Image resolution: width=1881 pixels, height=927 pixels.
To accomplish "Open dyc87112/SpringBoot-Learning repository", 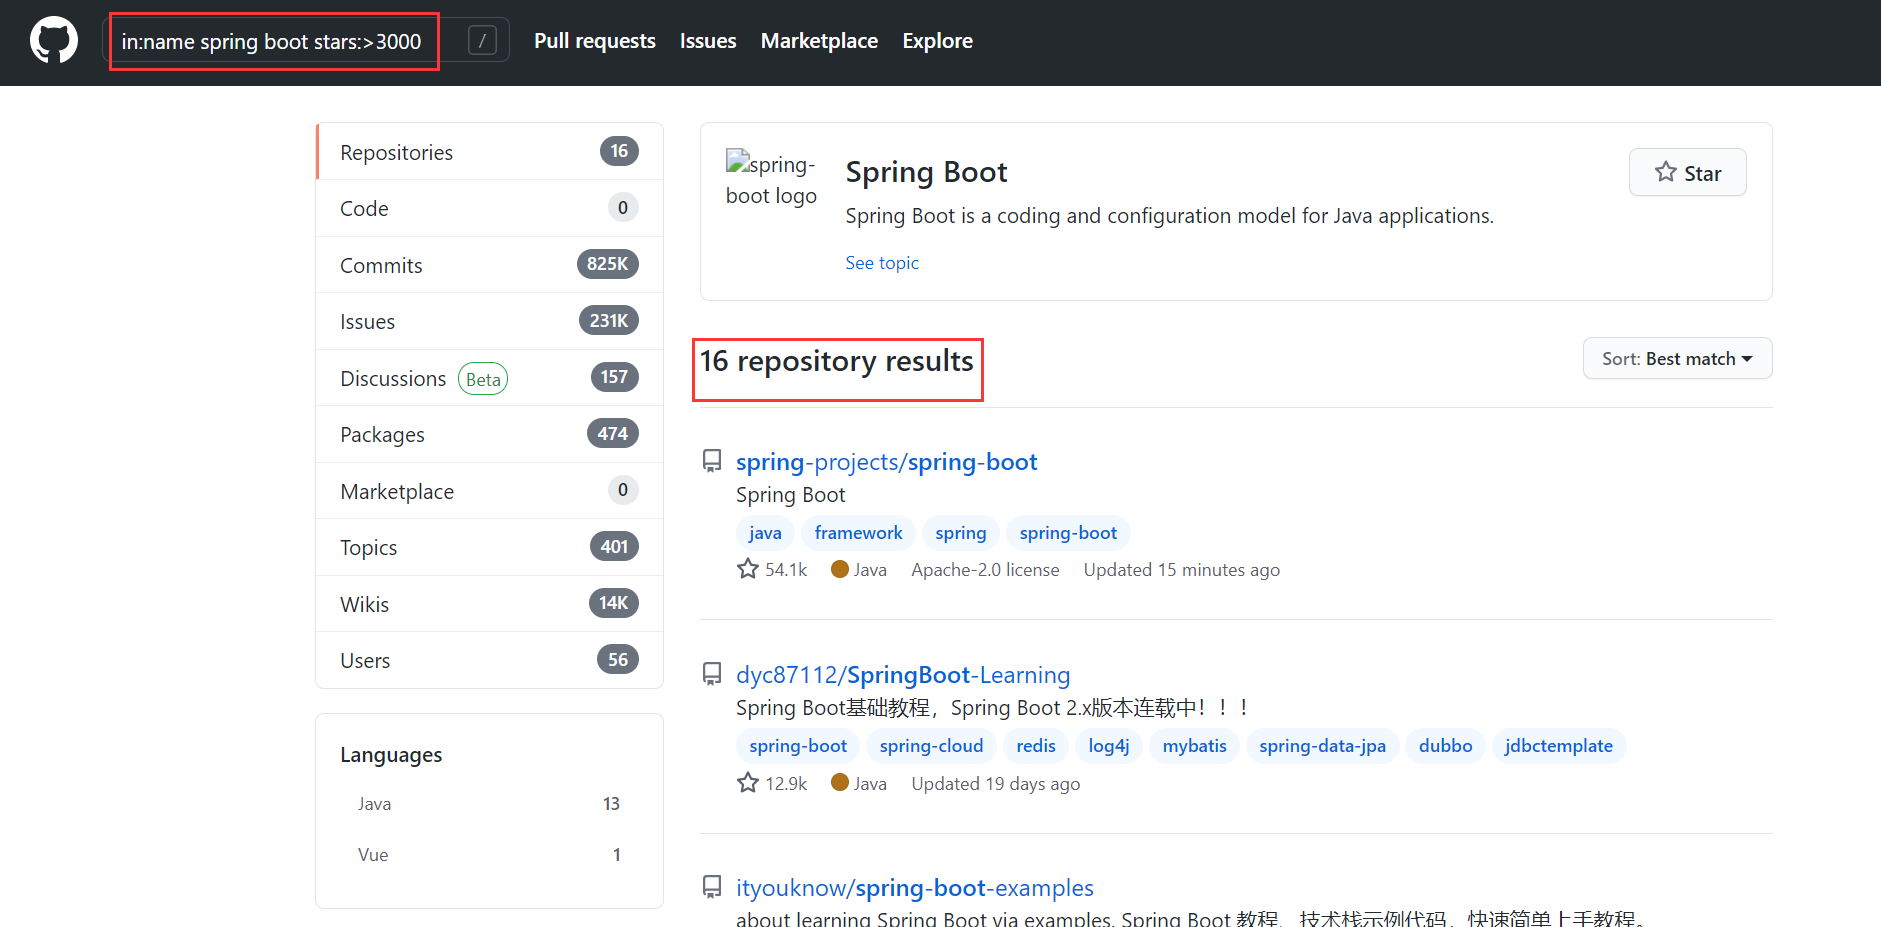I will click(903, 675).
